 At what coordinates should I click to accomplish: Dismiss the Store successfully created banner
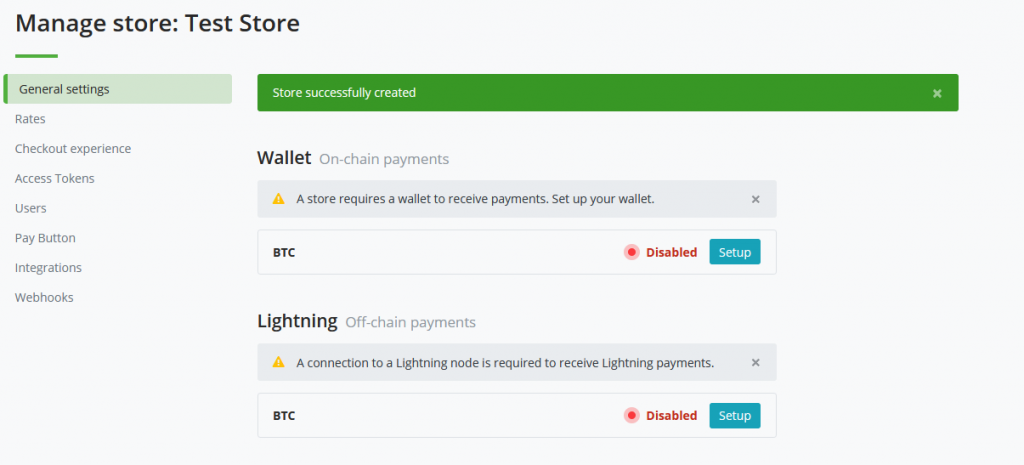tap(937, 93)
